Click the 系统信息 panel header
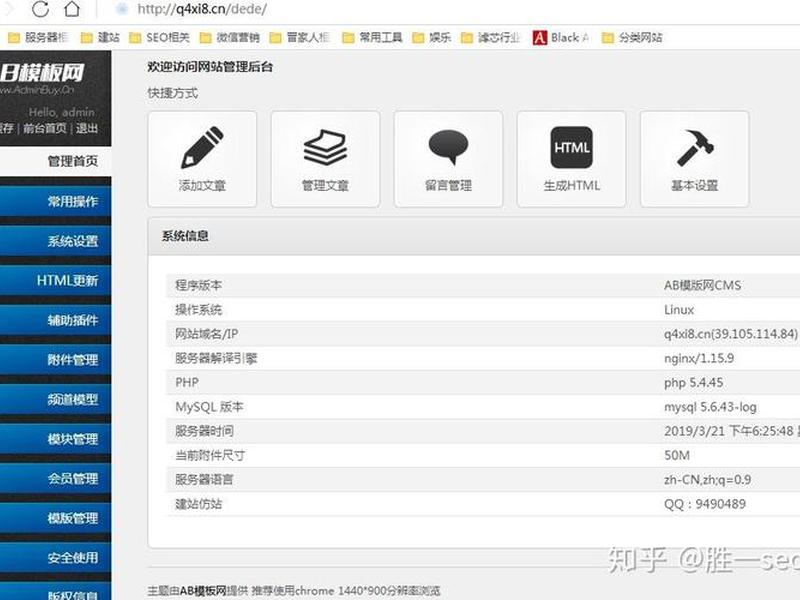This screenshot has width=800, height=600. [x=473, y=236]
